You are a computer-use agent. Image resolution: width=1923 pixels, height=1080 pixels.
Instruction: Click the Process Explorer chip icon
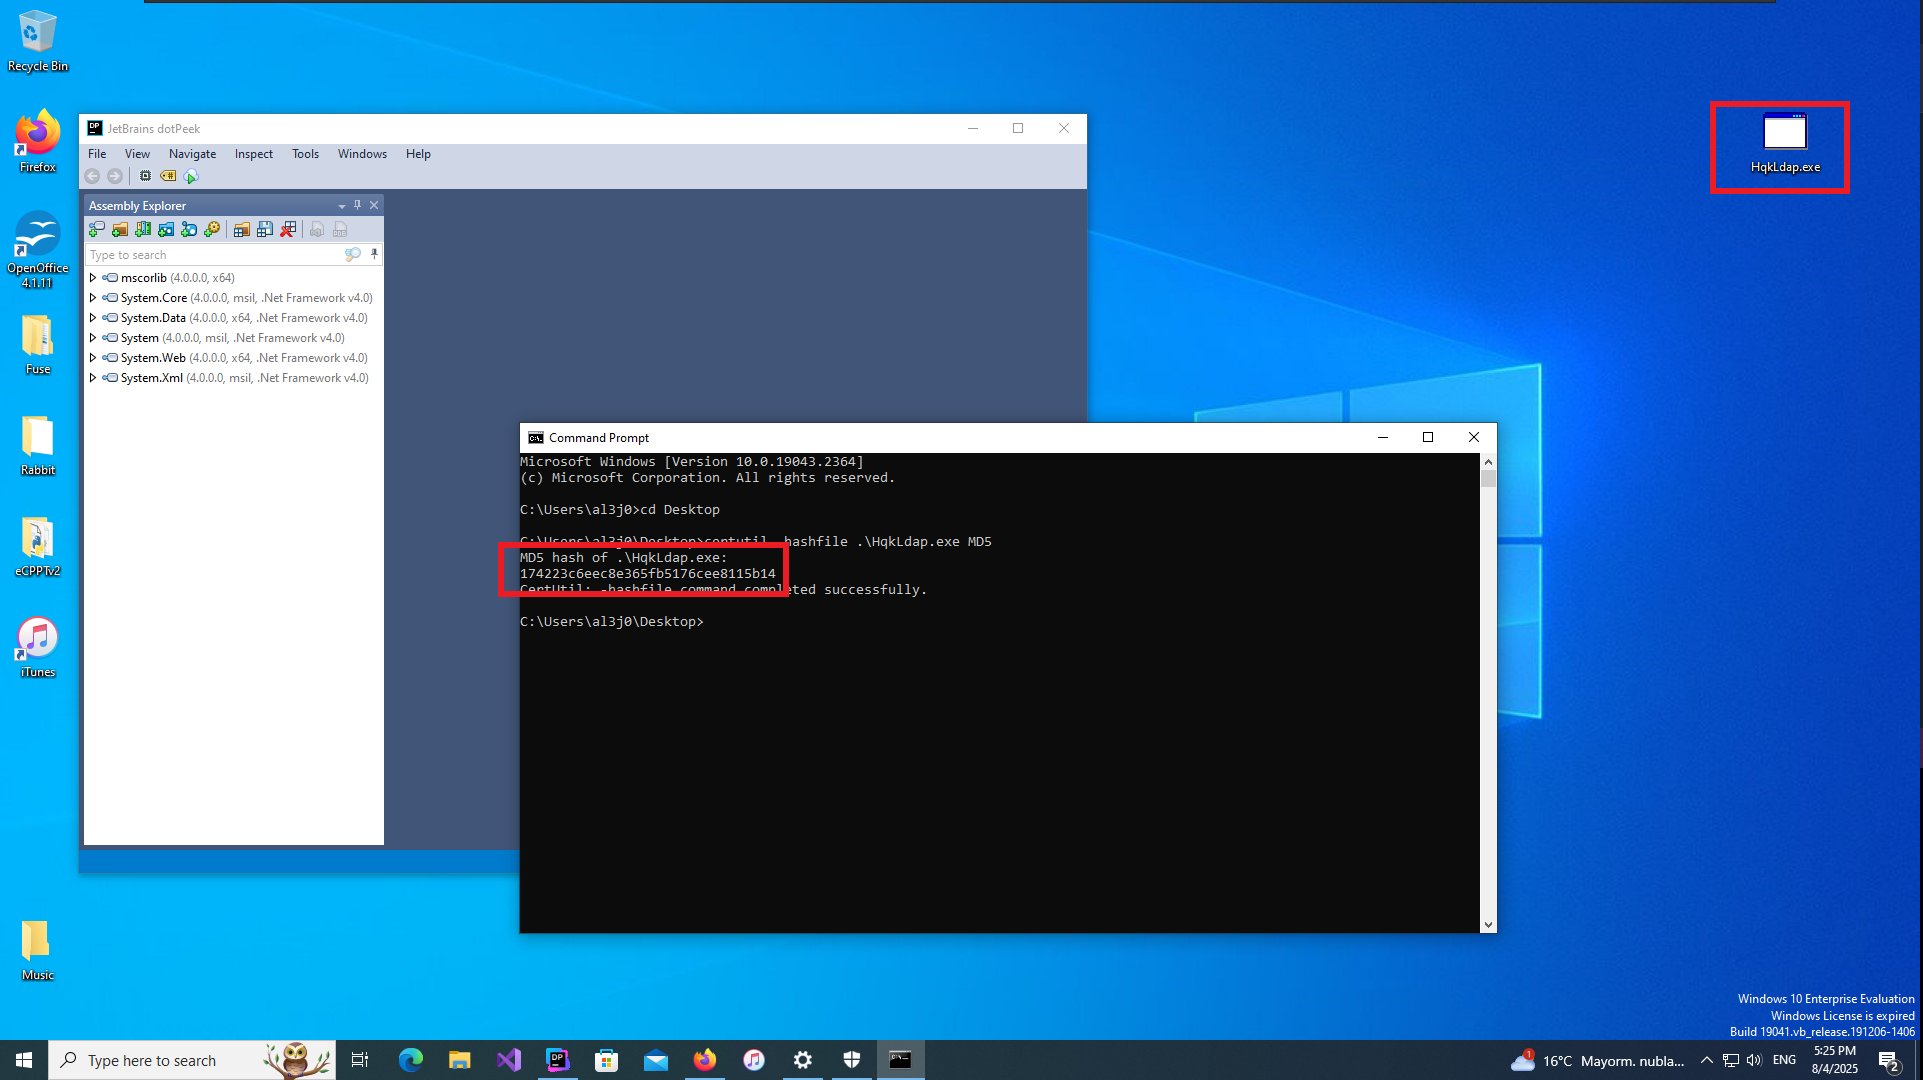click(145, 176)
